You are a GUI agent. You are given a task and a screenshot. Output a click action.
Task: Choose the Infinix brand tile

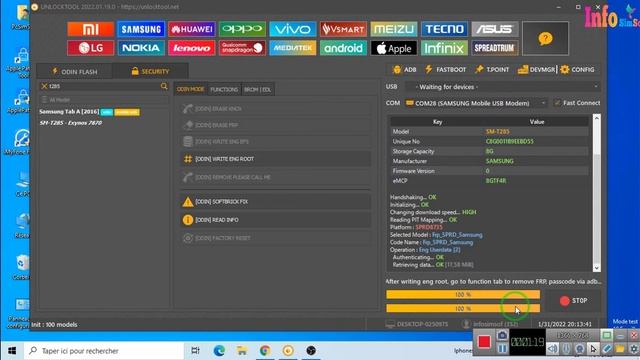coord(444,48)
